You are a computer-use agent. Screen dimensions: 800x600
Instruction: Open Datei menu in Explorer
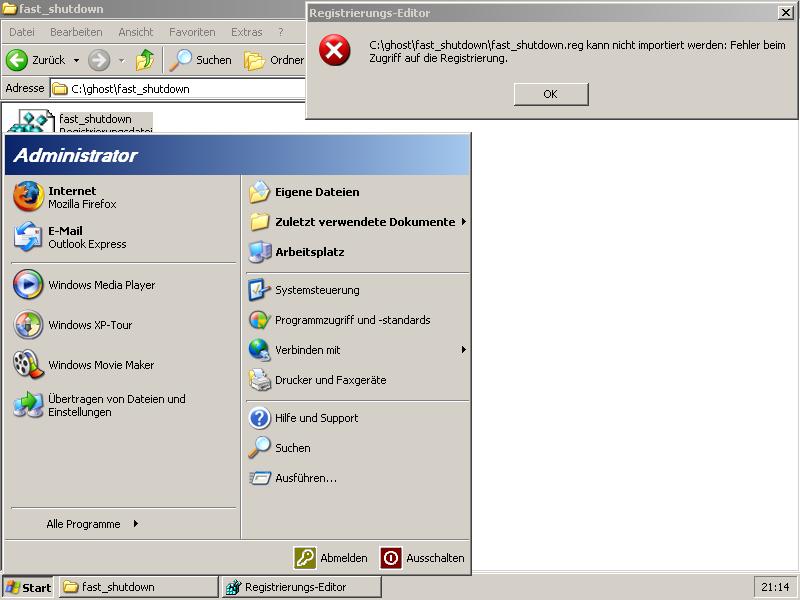pos(22,32)
